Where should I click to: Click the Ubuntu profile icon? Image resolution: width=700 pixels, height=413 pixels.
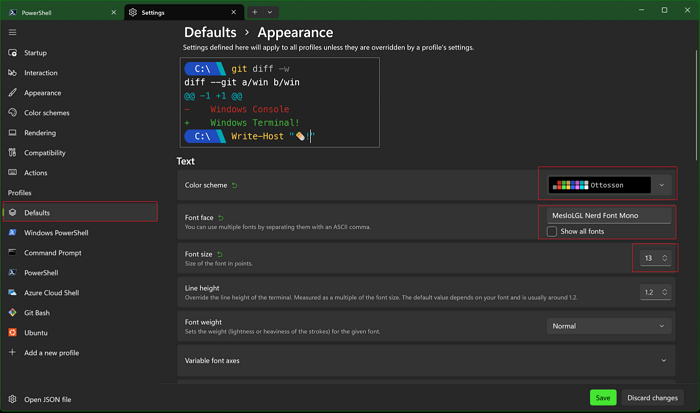[12, 333]
